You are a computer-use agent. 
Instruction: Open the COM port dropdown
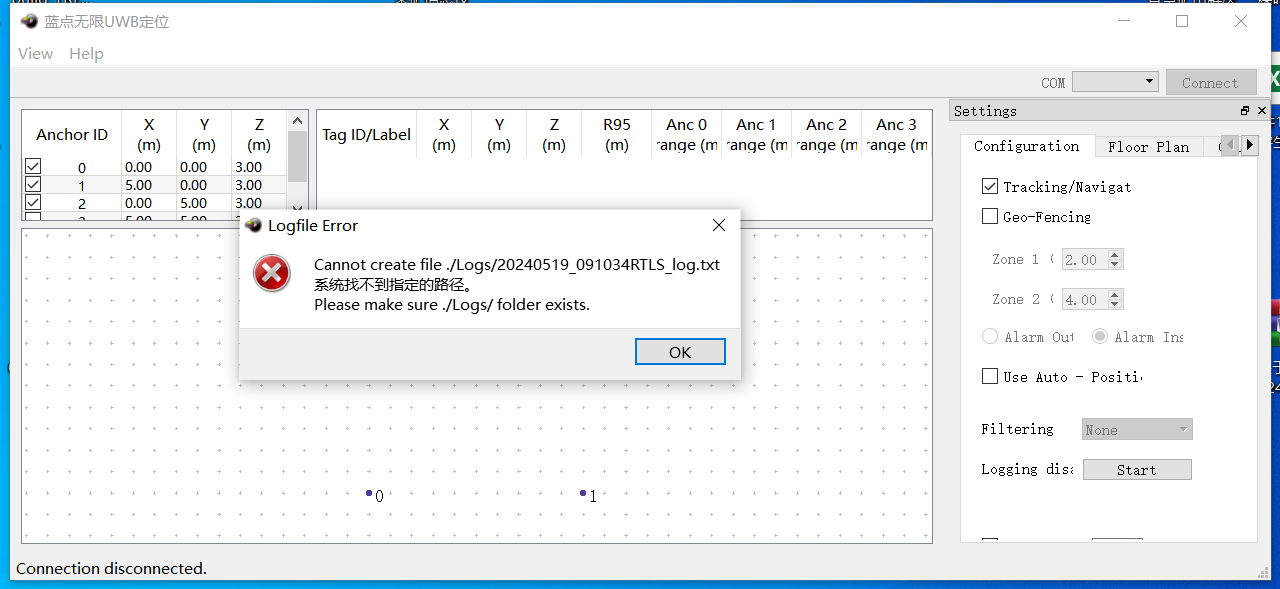[1115, 82]
